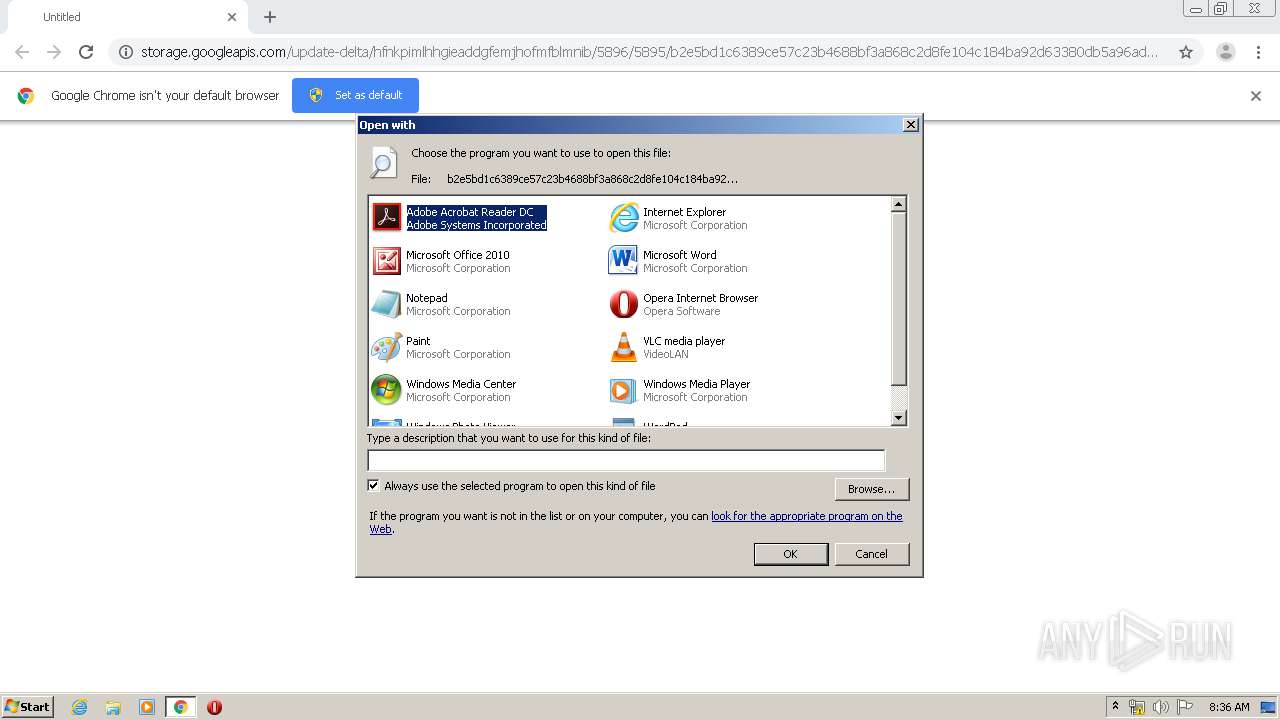This screenshot has width=1280, height=720.
Task: Close the Open with dialog
Action: coord(910,125)
